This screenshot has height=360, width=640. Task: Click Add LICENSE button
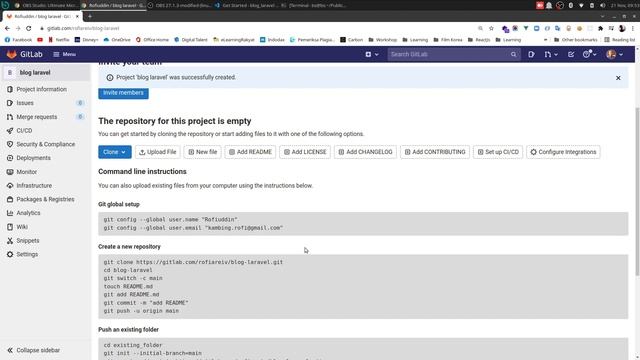pos(305,152)
